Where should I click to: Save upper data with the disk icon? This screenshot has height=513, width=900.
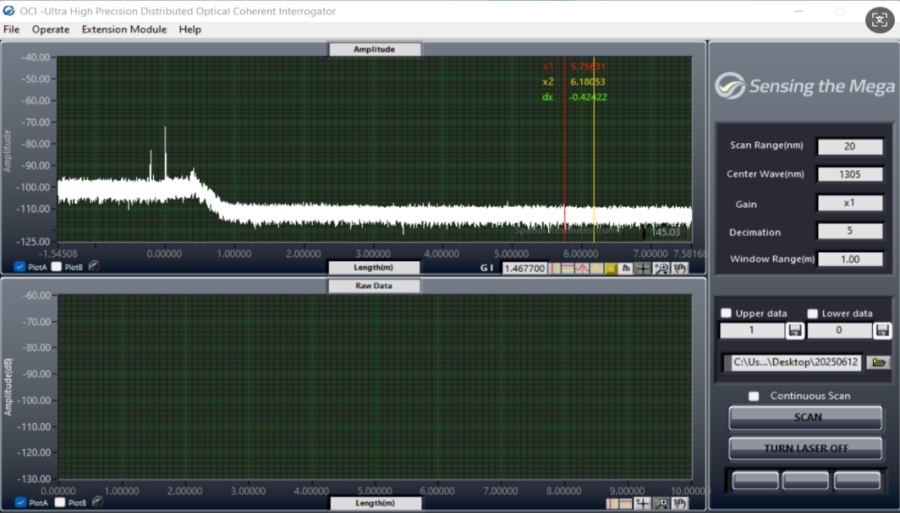[795, 331]
